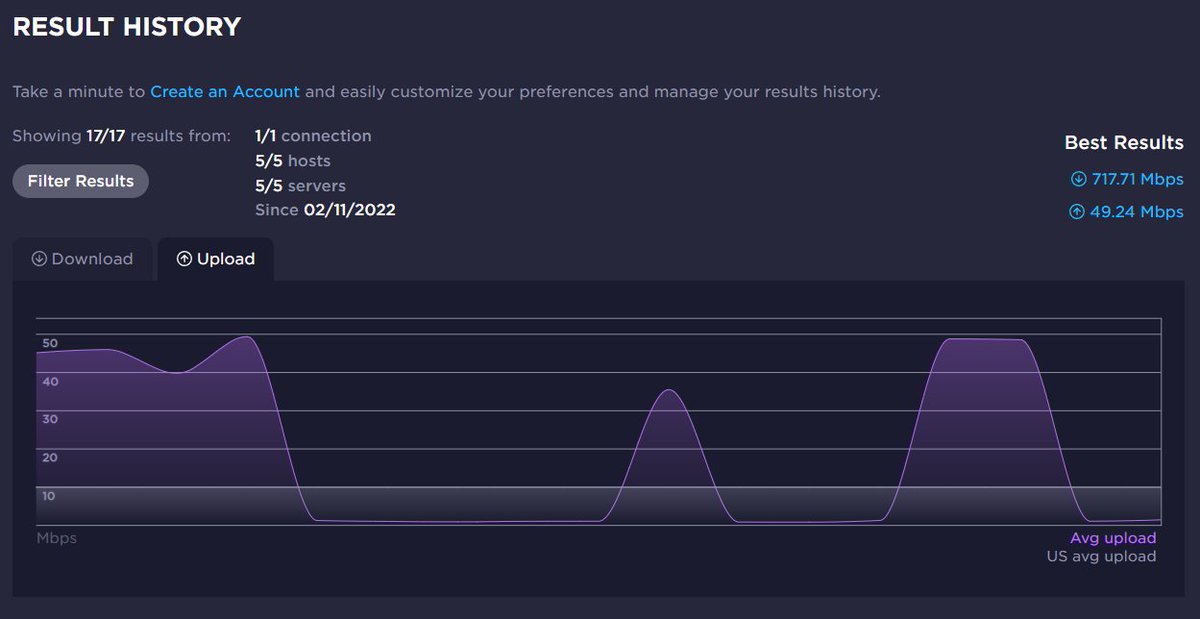Click the upload icon beside 49.24 Mbps
The width and height of the screenshot is (1200, 619).
coord(1076,212)
